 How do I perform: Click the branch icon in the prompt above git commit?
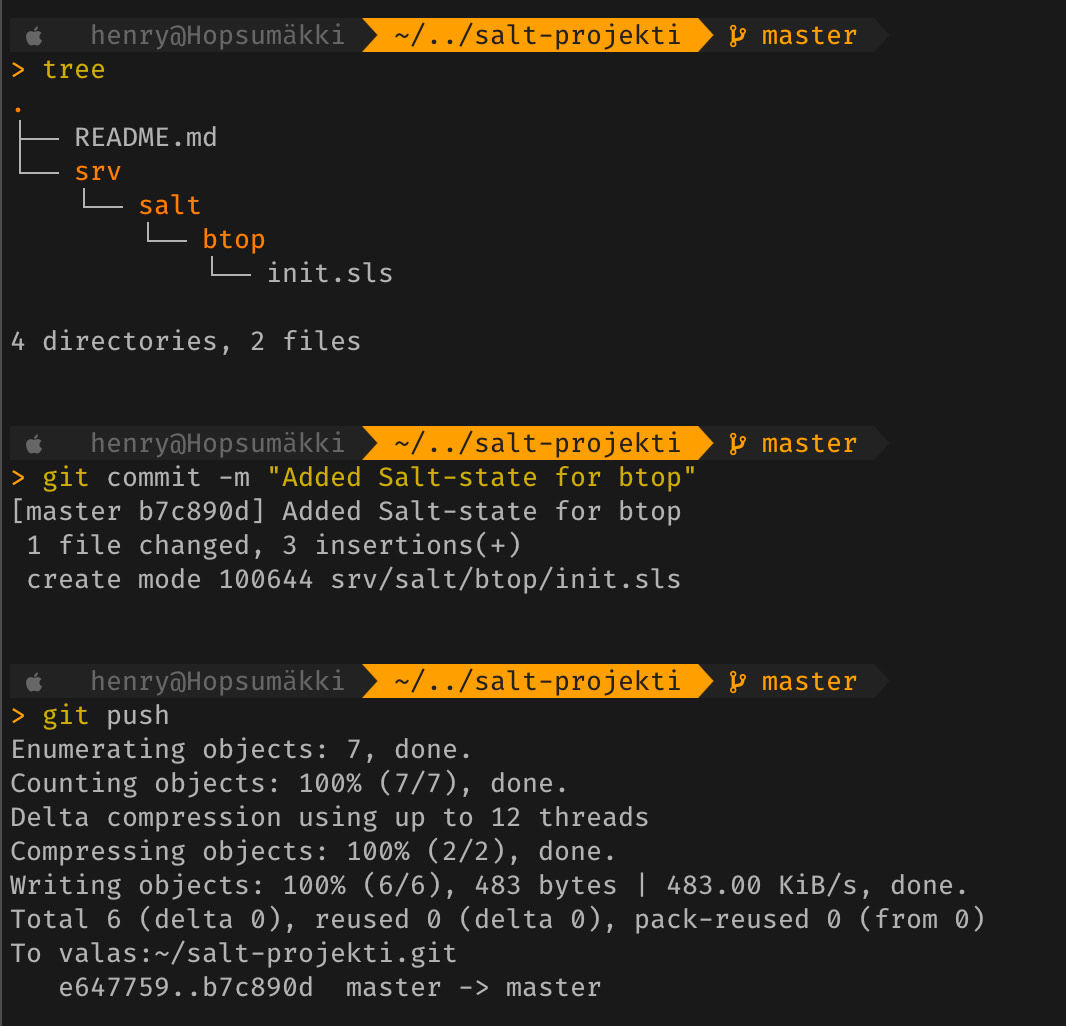737,444
